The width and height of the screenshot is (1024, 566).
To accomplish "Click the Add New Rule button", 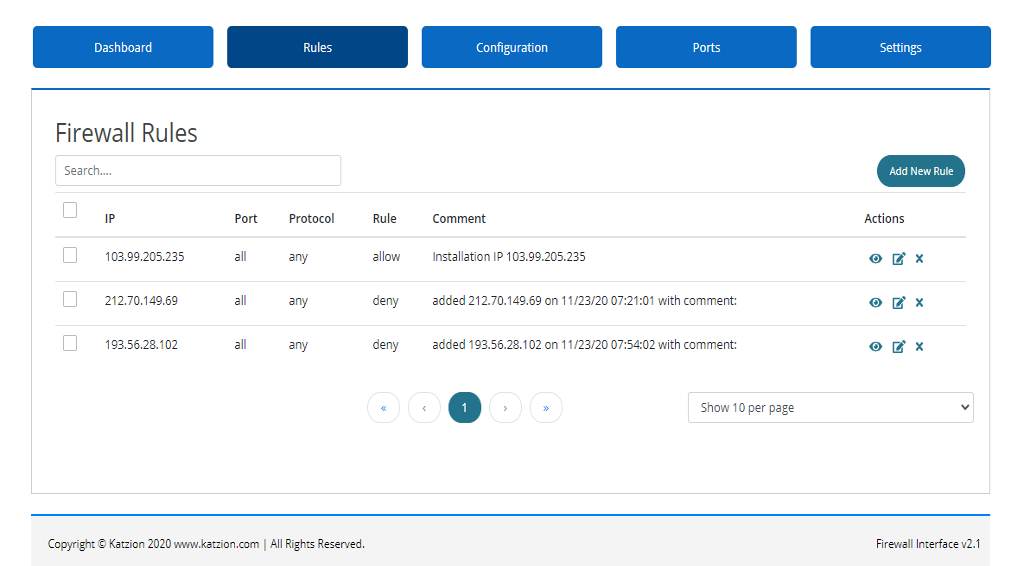I will click(x=920, y=171).
